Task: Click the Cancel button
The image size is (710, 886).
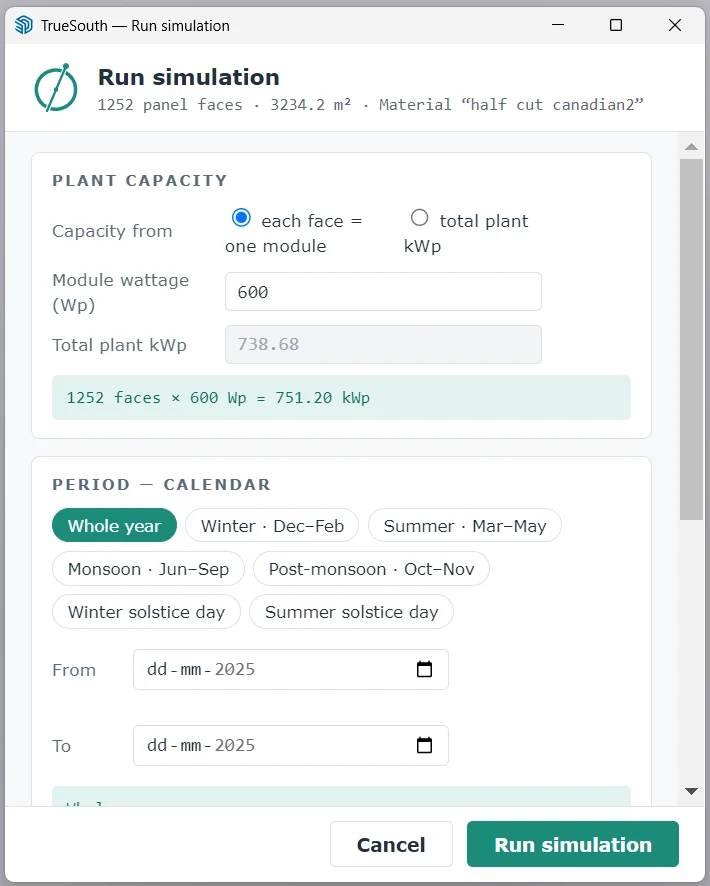Action: tap(391, 844)
